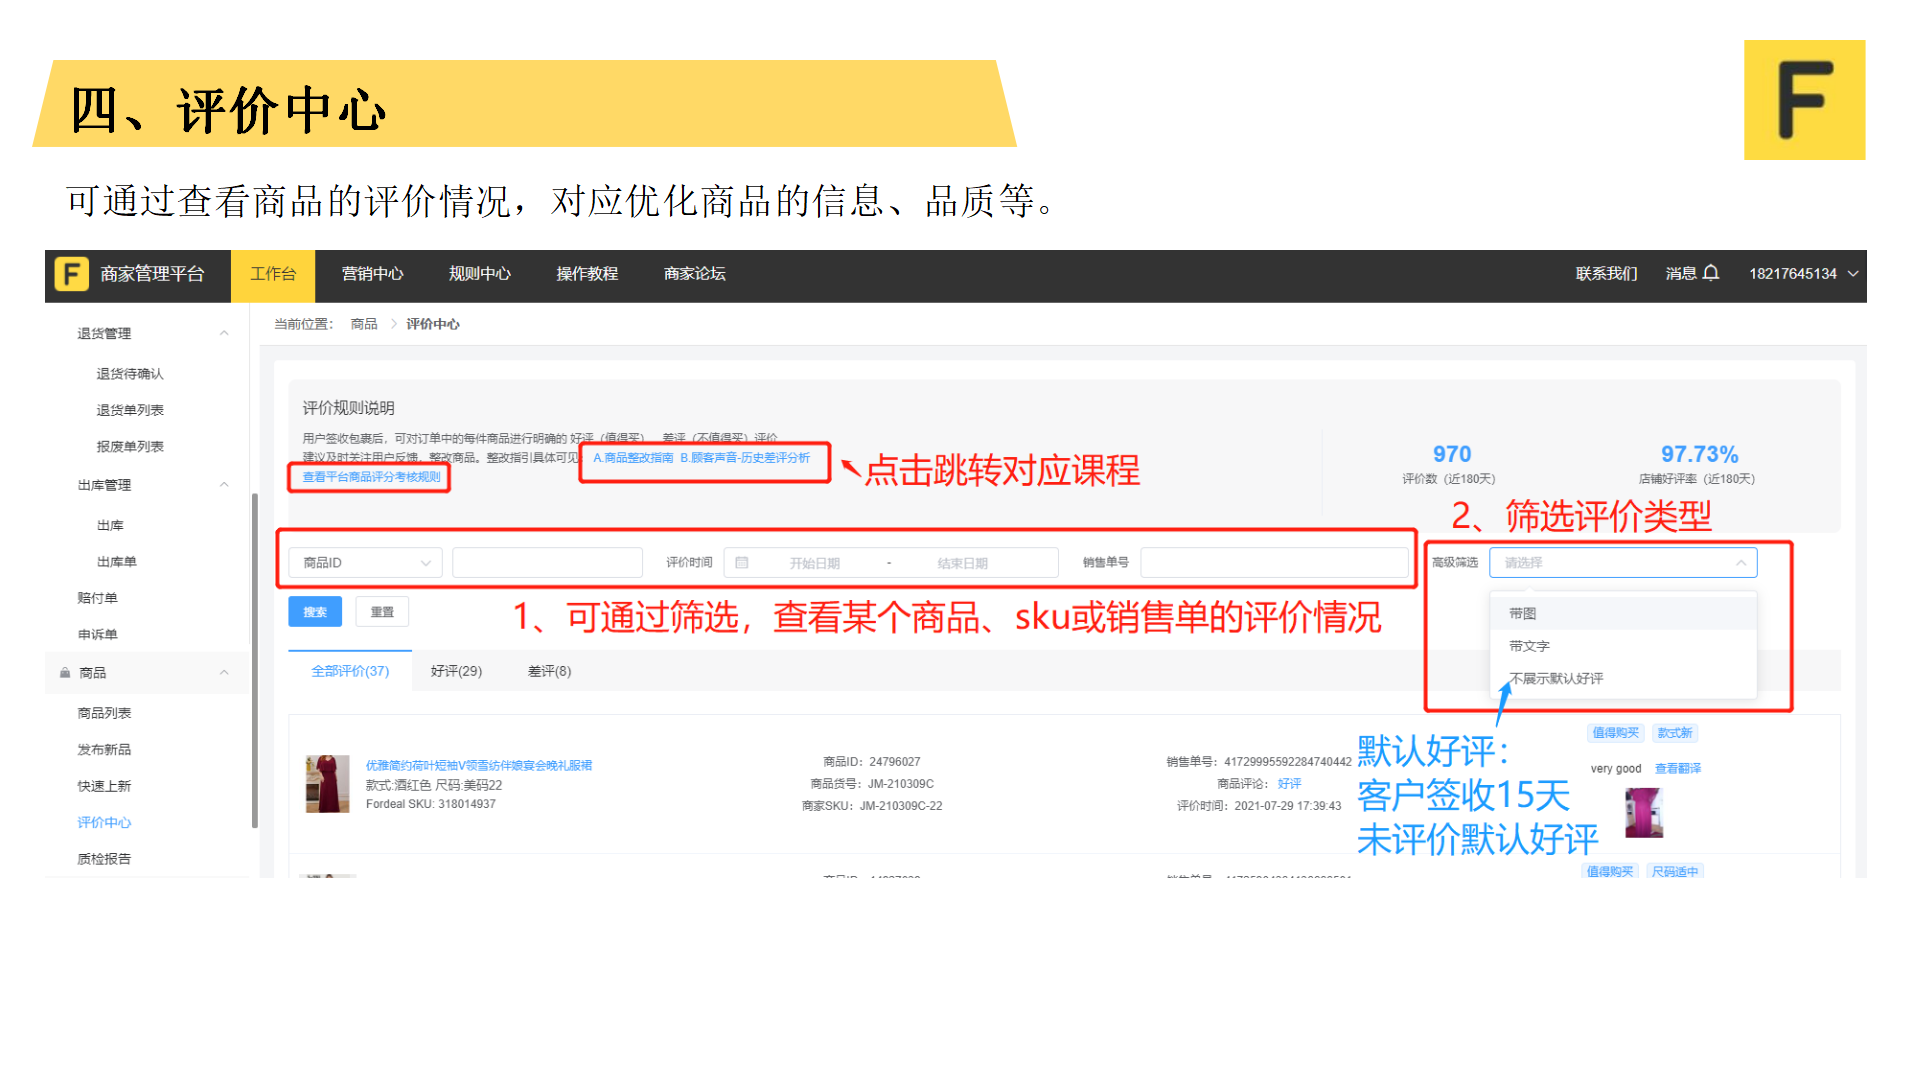Click the 970 评价数 figure
This screenshot has height=1080, width=1920.
[1451, 454]
